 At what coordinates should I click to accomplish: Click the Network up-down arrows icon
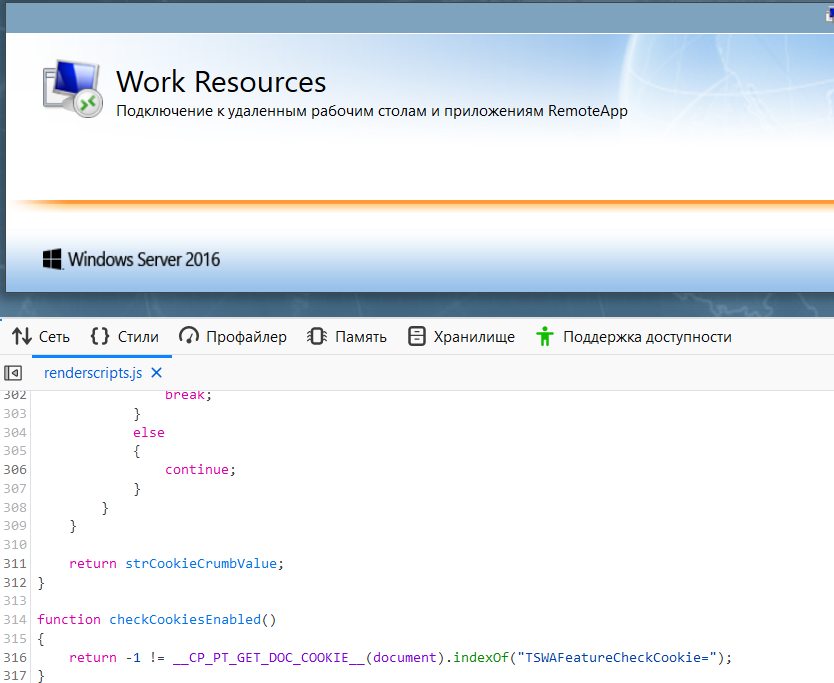tap(22, 337)
